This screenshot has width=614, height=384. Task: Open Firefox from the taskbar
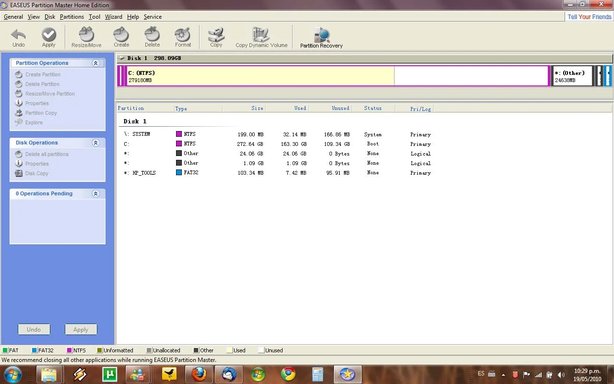[x=199, y=375]
